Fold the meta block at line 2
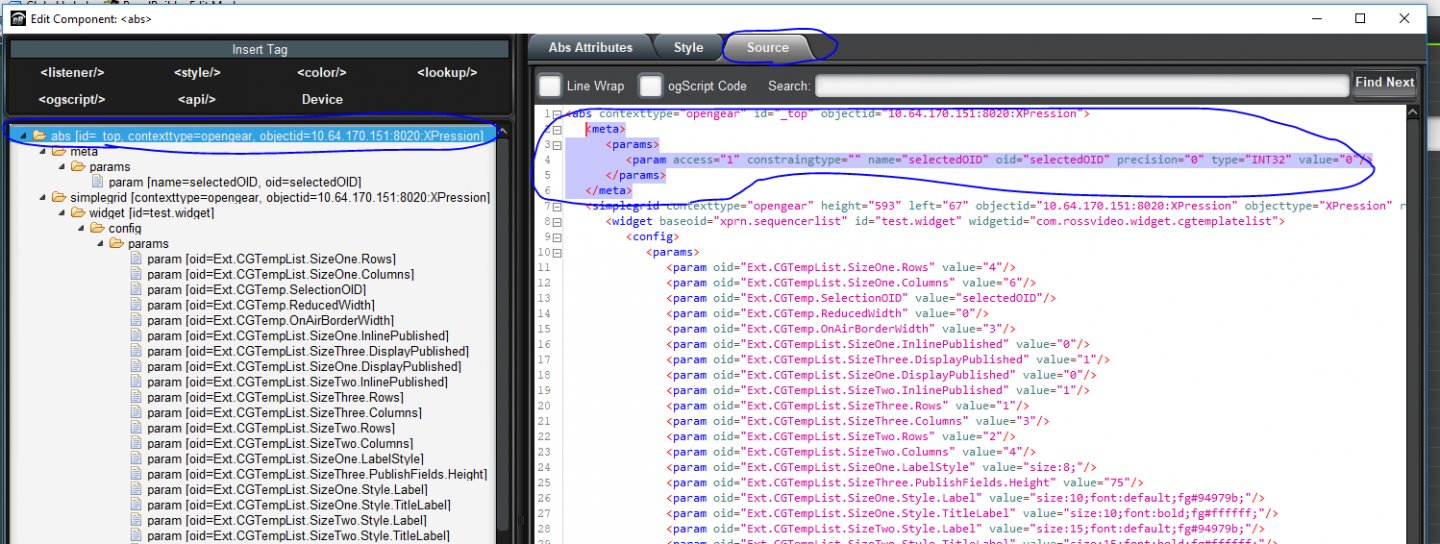Screen dimensions: 1440x544 [557, 129]
